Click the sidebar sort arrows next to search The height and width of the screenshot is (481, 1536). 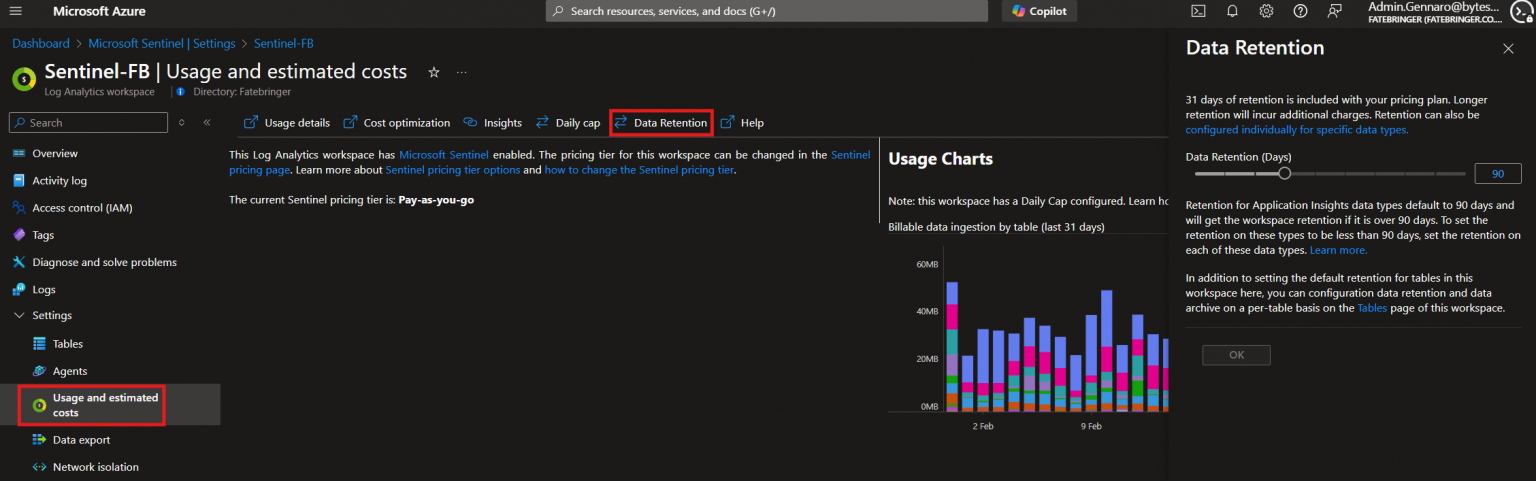(x=181, y=123)
